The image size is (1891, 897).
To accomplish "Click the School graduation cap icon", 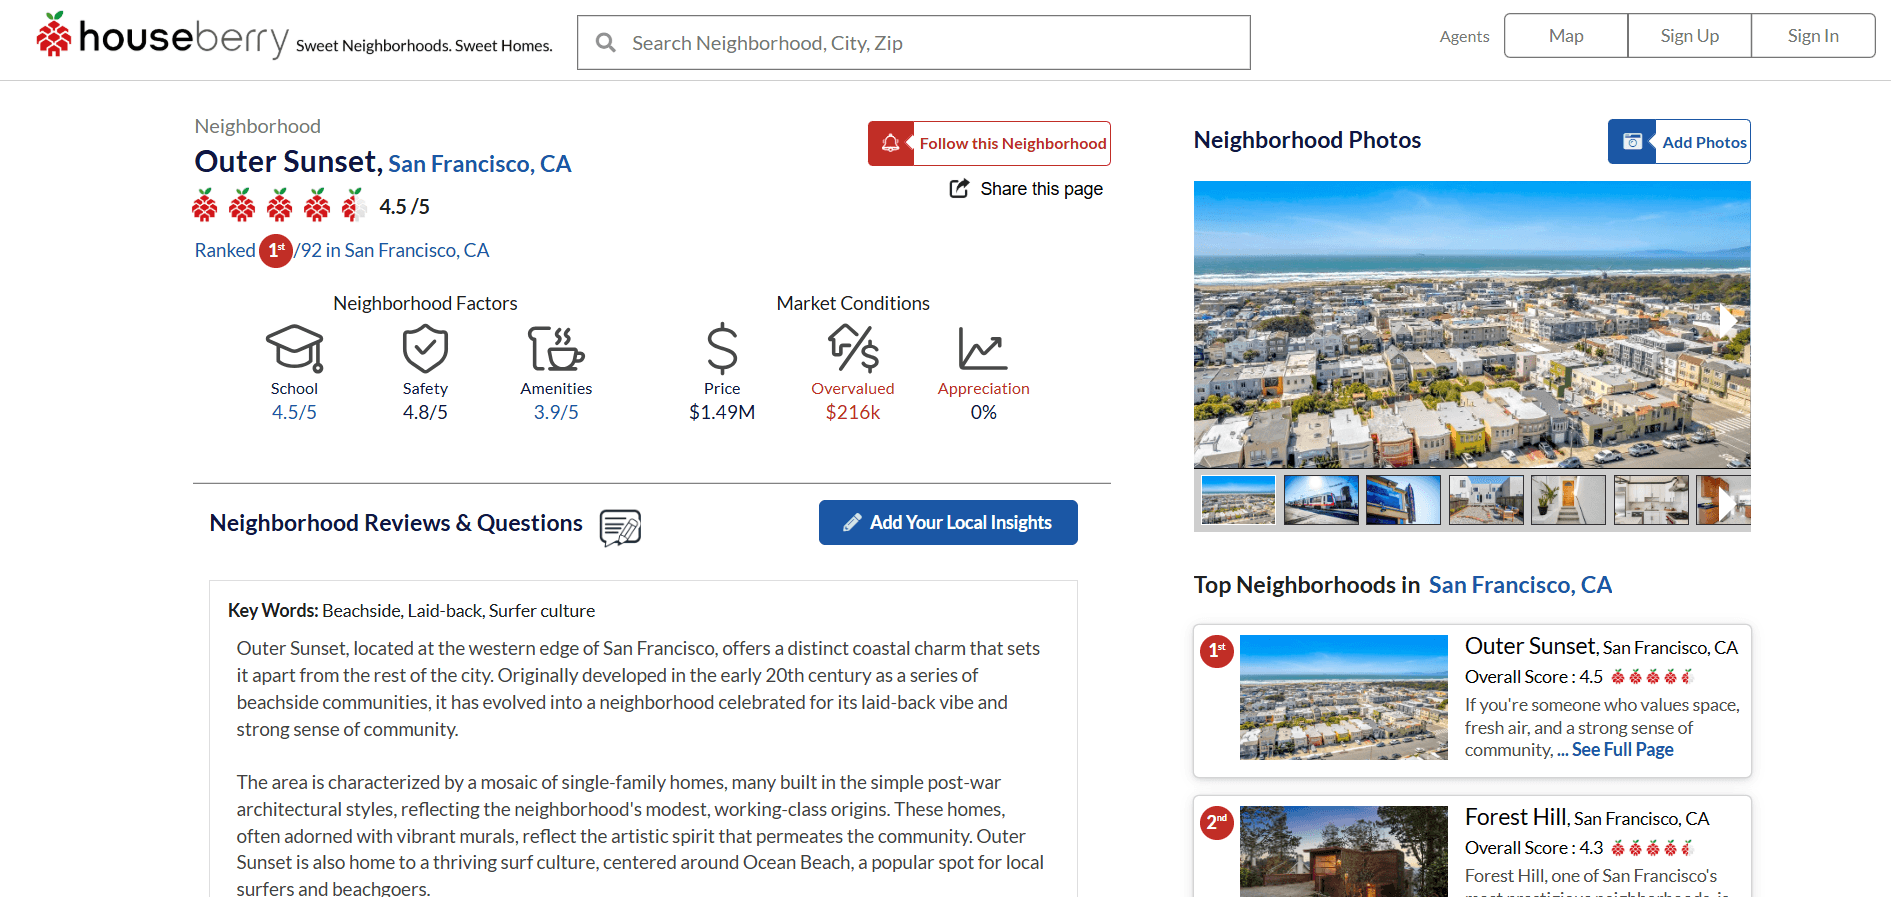I will pyautogui.click(x=294, y=349).
